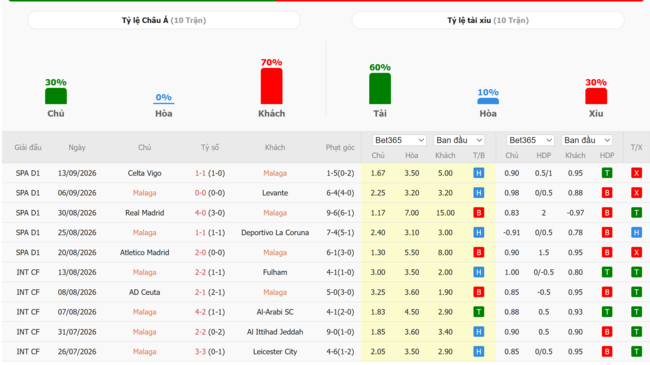Screen dimensions: 650x365
Task: Click the red X T/X badge in Atletico Madrid row
Action: 636,252
